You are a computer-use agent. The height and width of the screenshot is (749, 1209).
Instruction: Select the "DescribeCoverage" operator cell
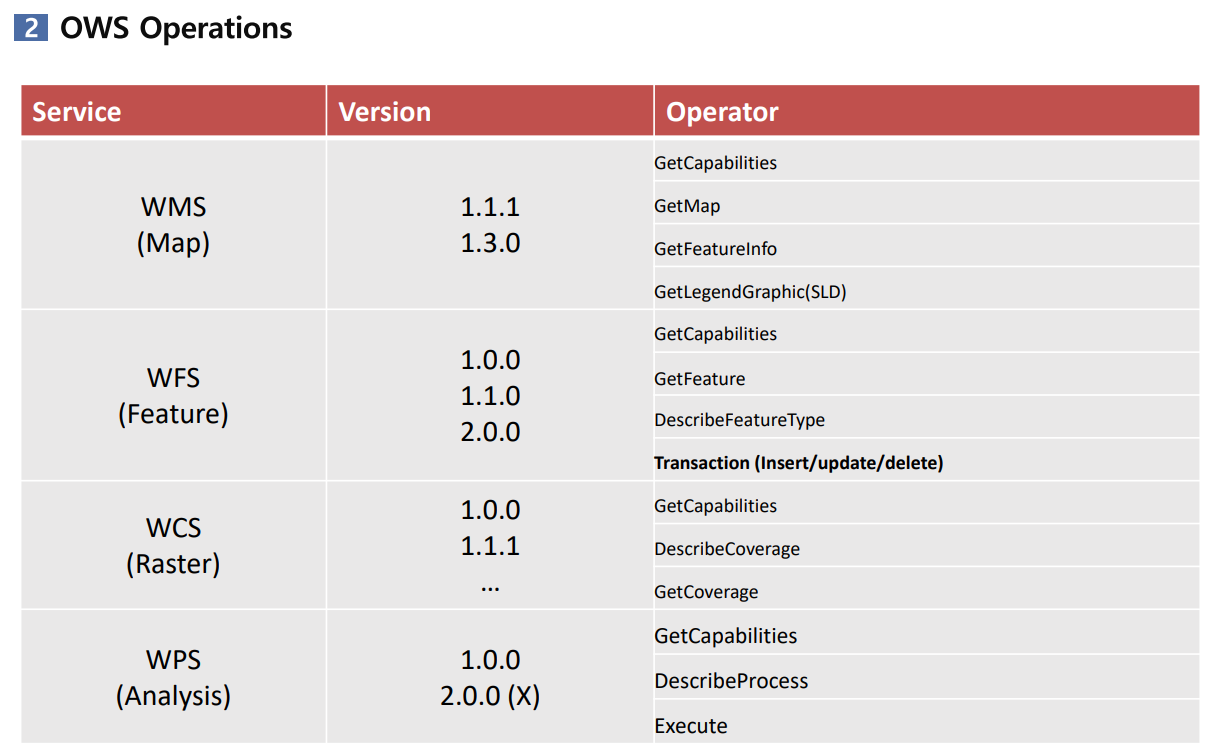click(927, 547)
